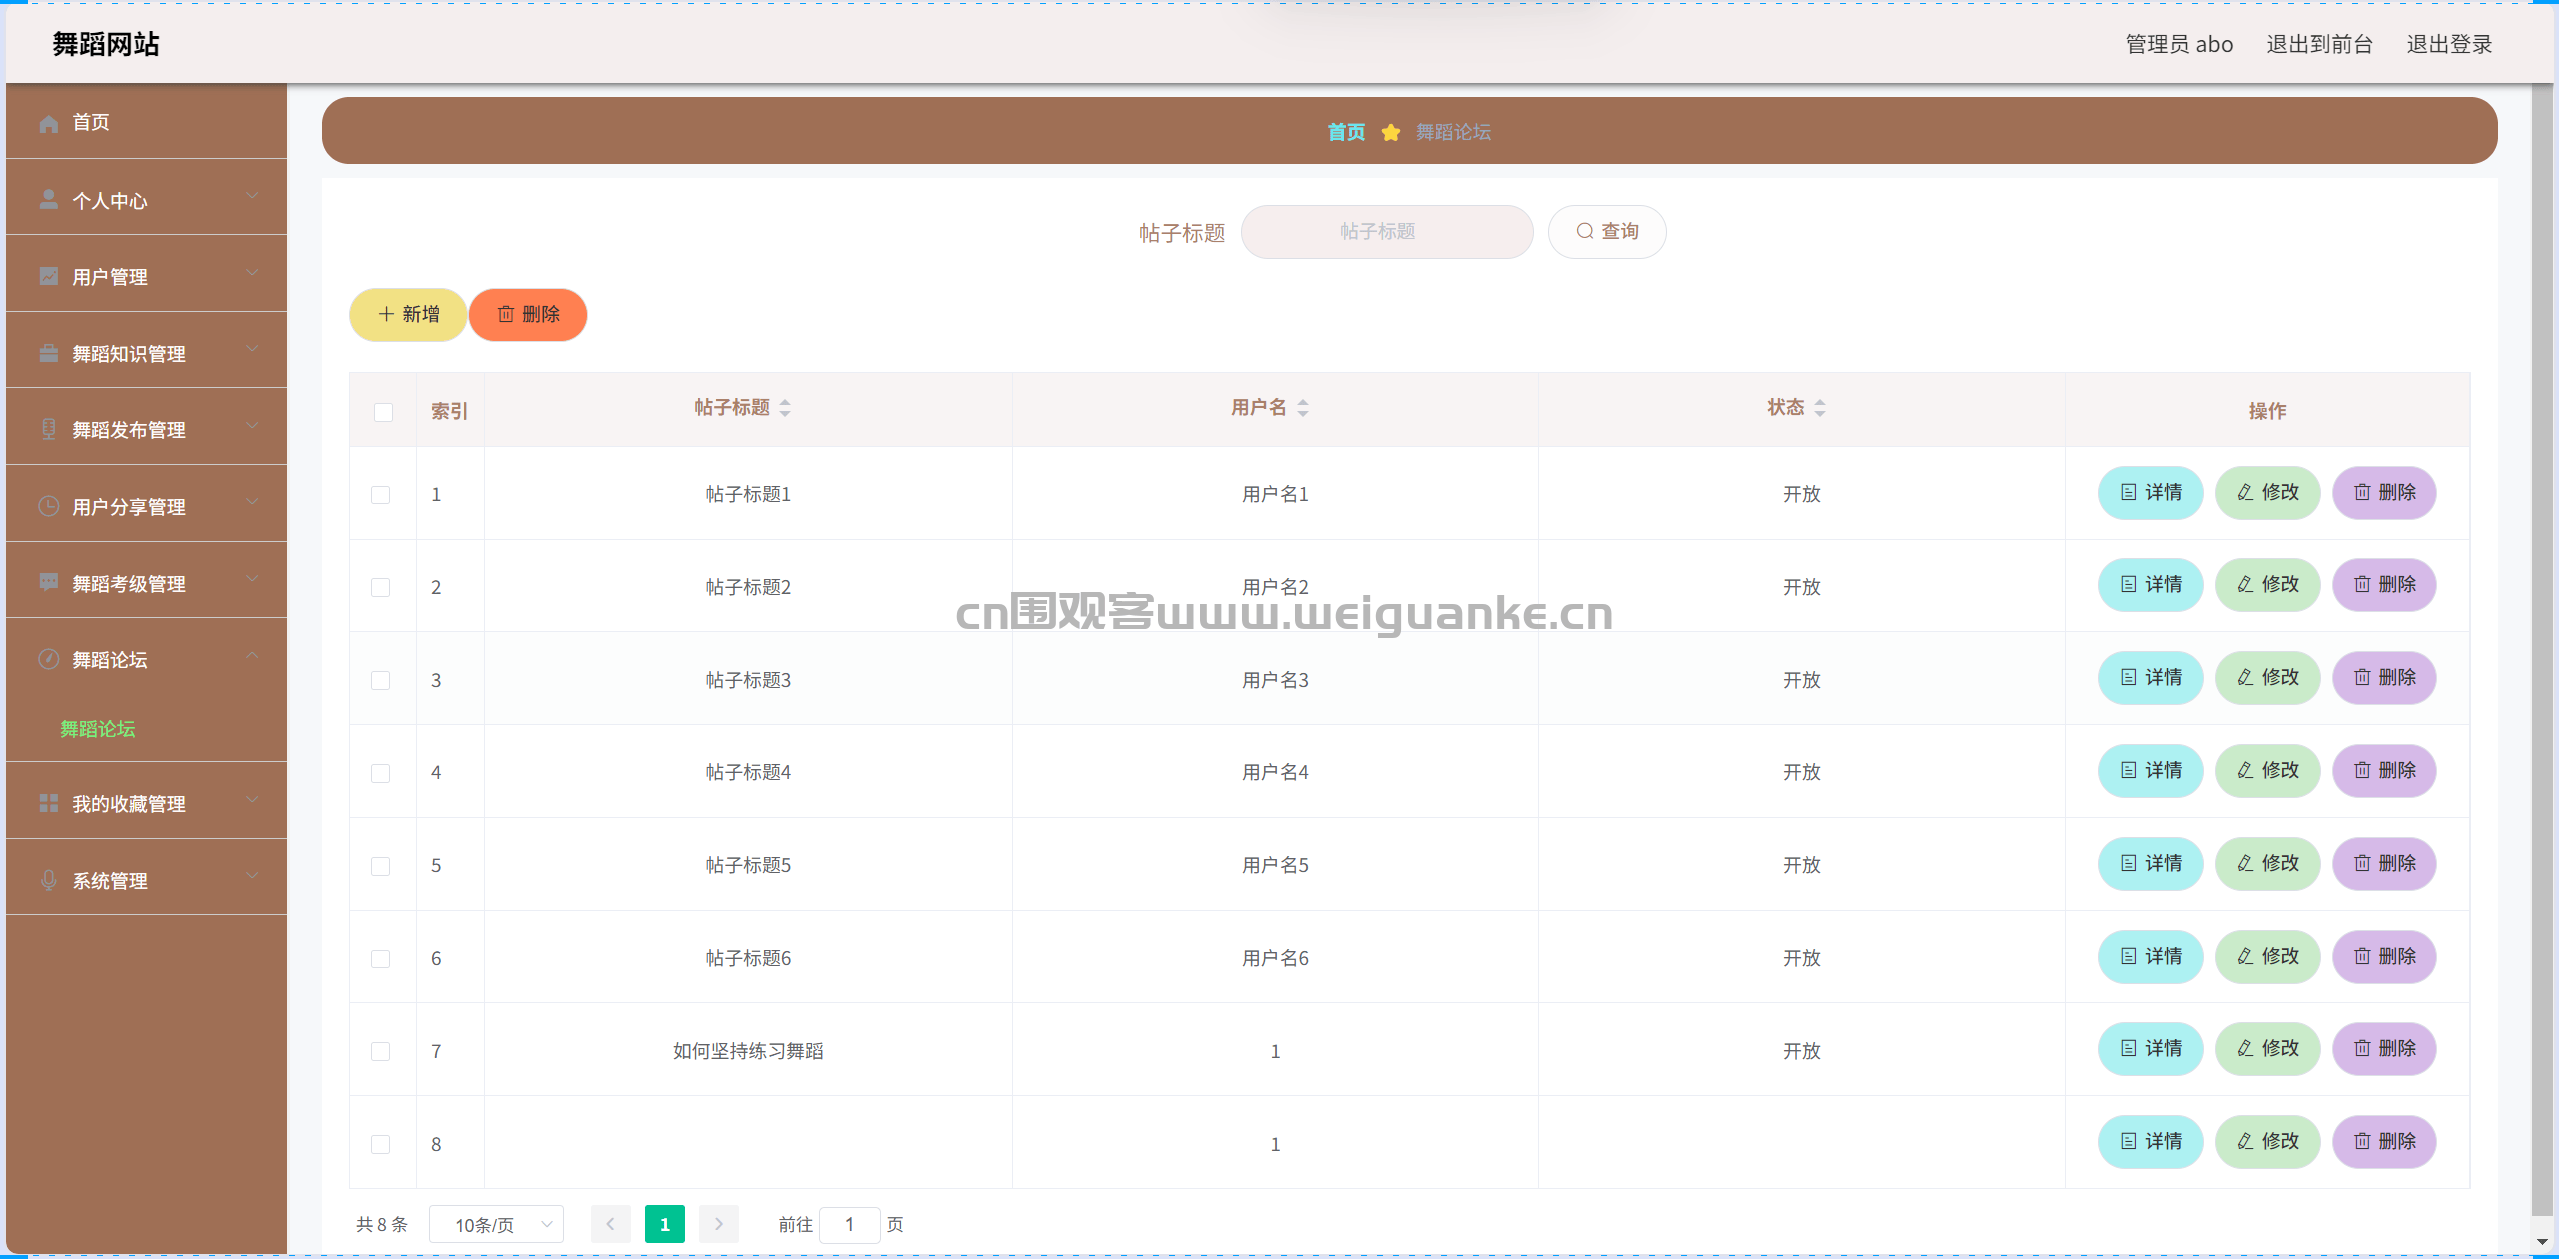Collapse 舞蹈论坛 menu chevron
Image resolution: width=2559 pixels, height=1259 pixels.
click(x=252, y=656)
